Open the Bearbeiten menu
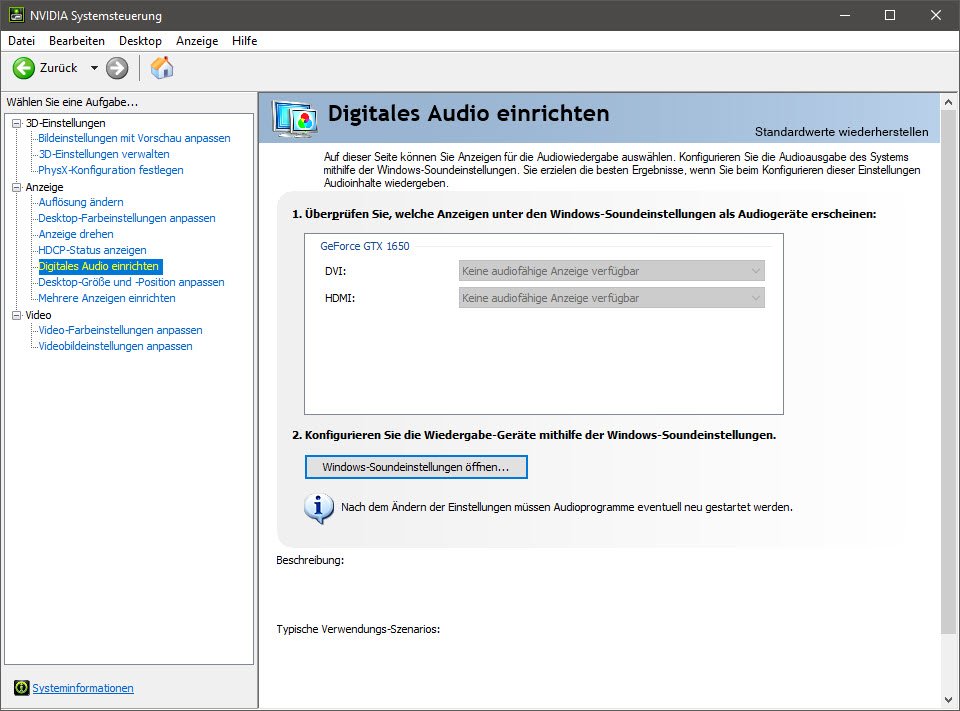Screen dimensions: 960x711 coord(77,41)
